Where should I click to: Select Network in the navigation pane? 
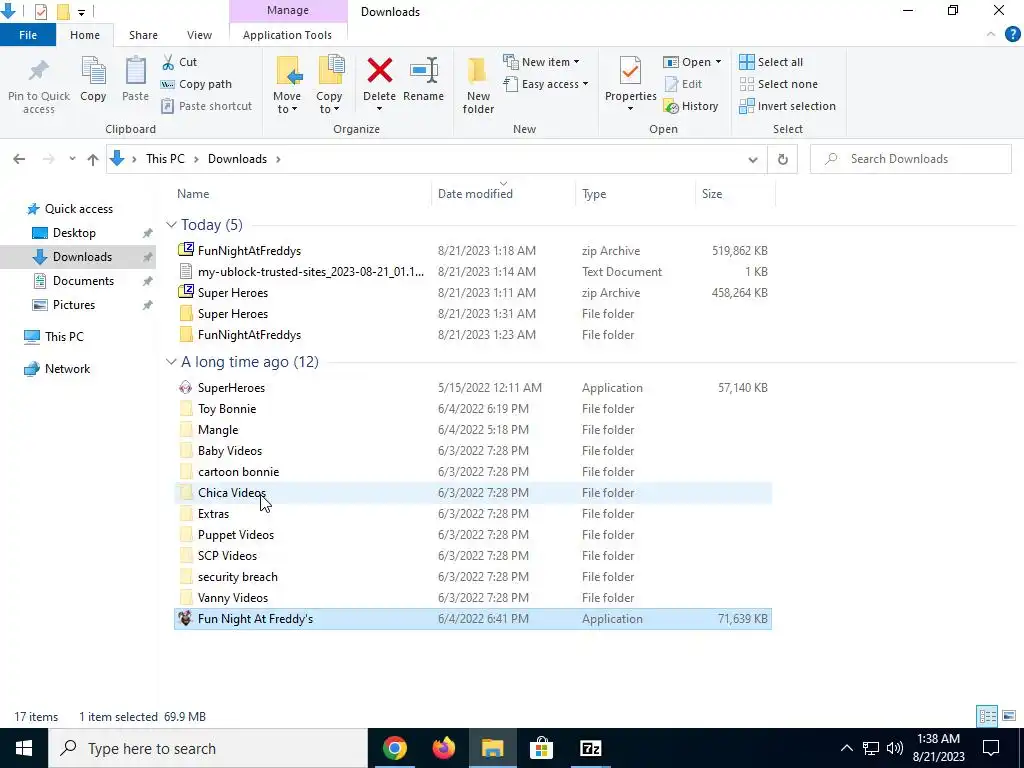click(67, 369)
